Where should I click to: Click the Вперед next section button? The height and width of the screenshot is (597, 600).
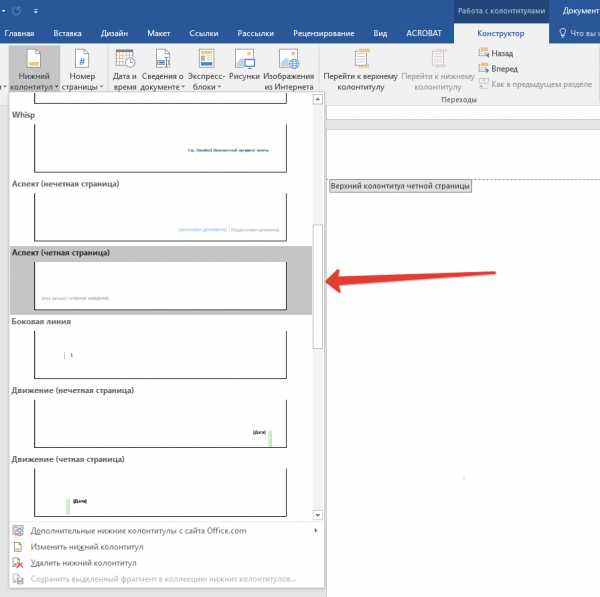[x=504, y=69]
